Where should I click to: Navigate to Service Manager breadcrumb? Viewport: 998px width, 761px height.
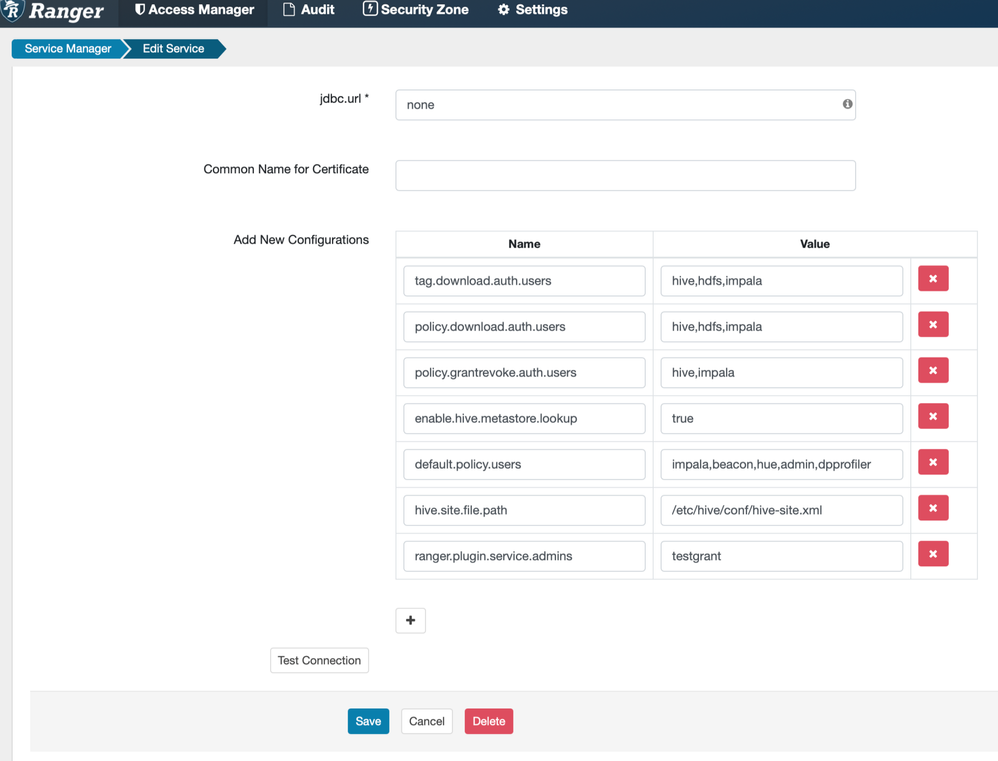click(x=67, y=49)
